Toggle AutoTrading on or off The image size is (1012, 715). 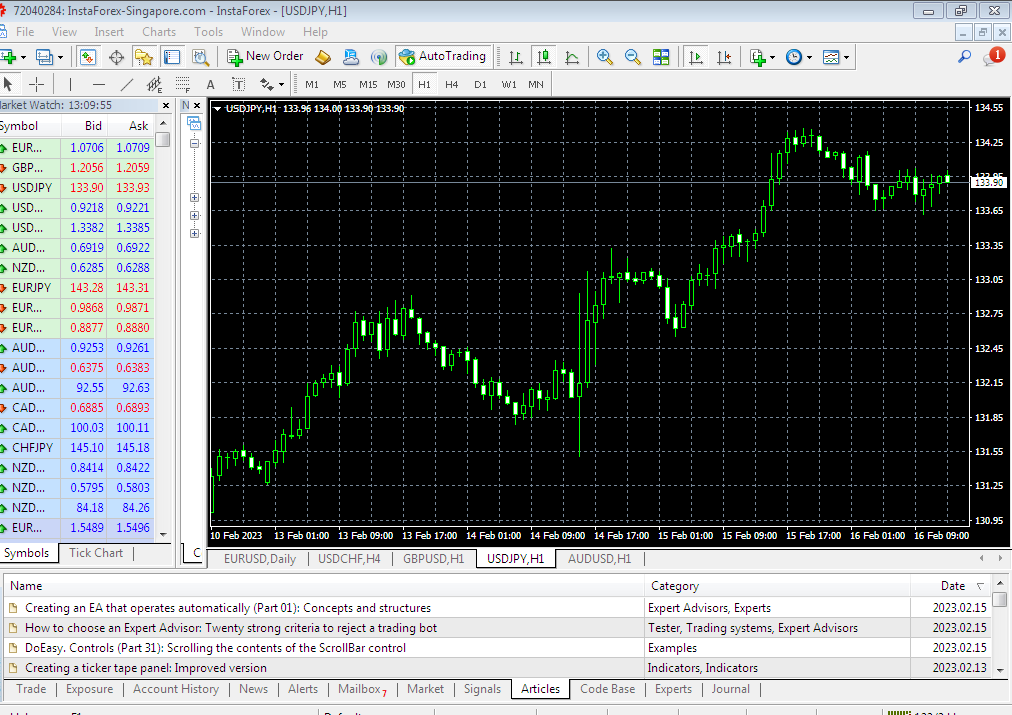(x=443, y=57)
